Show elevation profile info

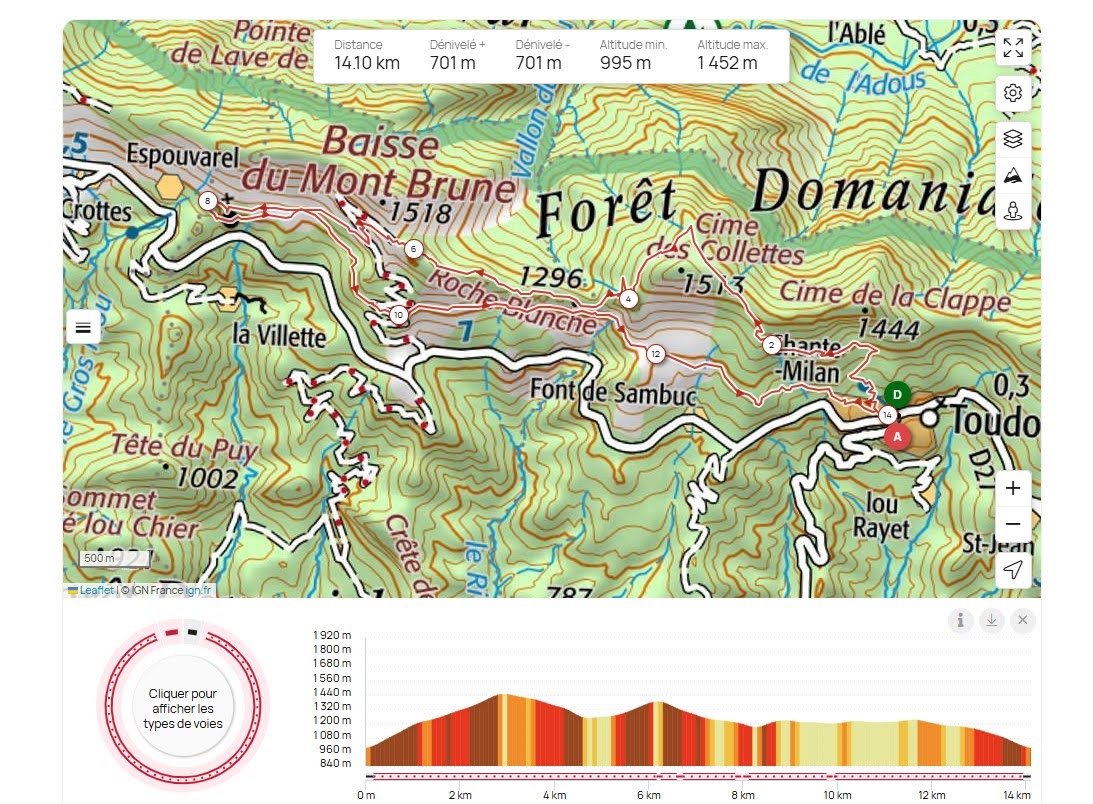click(960, 621)
